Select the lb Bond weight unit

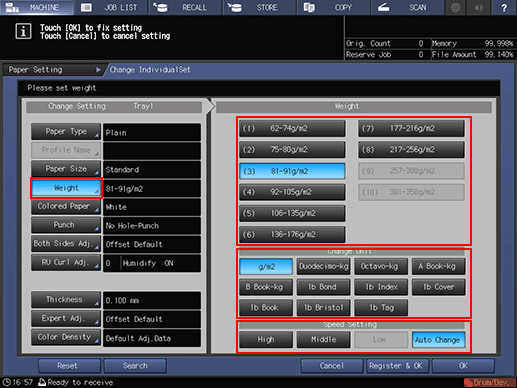click(x=323, y=287)
